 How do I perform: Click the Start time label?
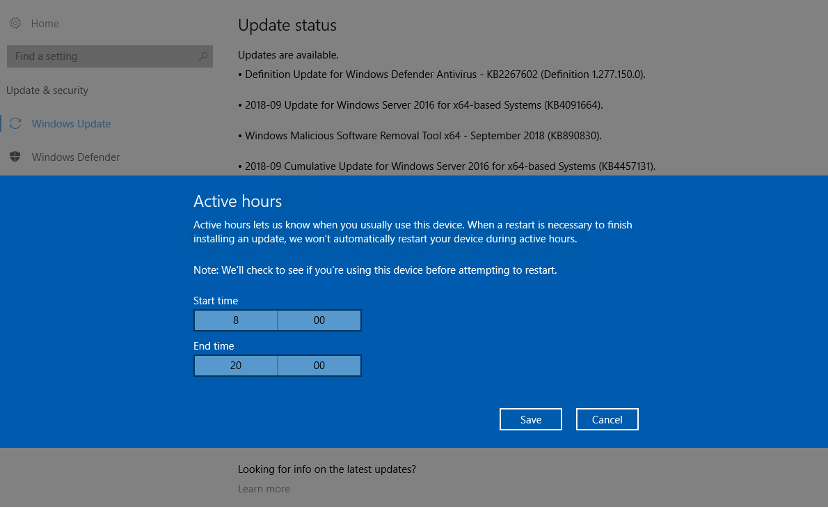215,300
